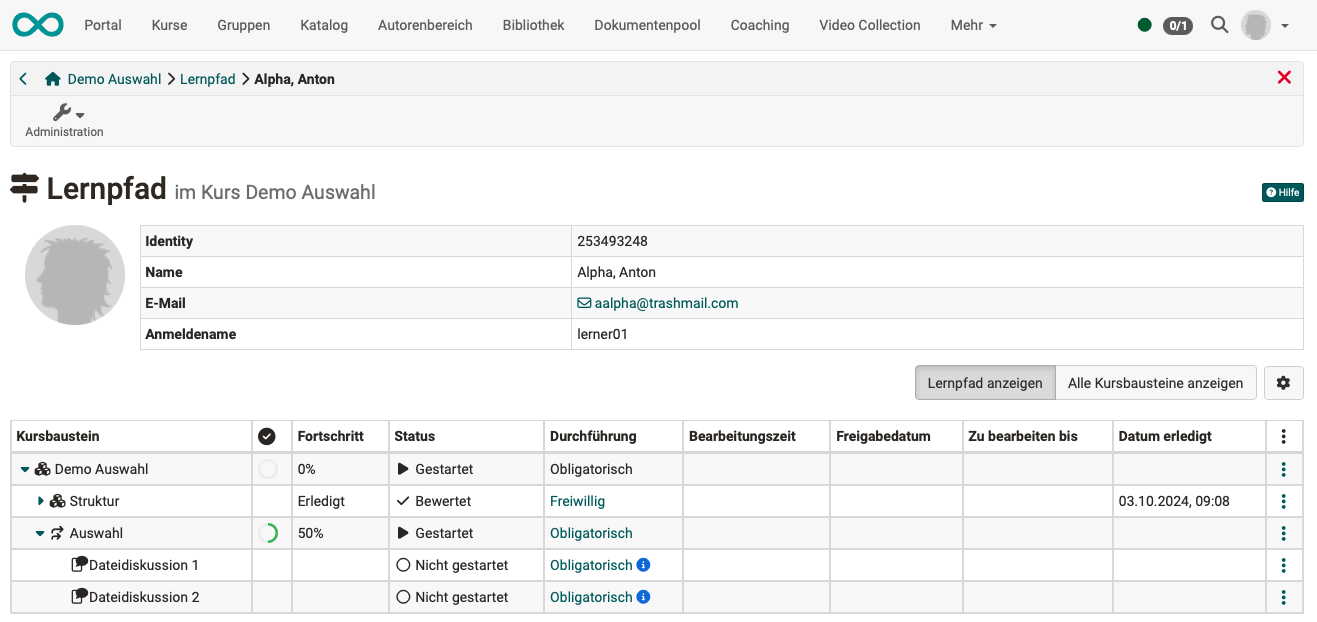
Task: Click the OpenOlat infinity logo
Action: pos(37,24)
